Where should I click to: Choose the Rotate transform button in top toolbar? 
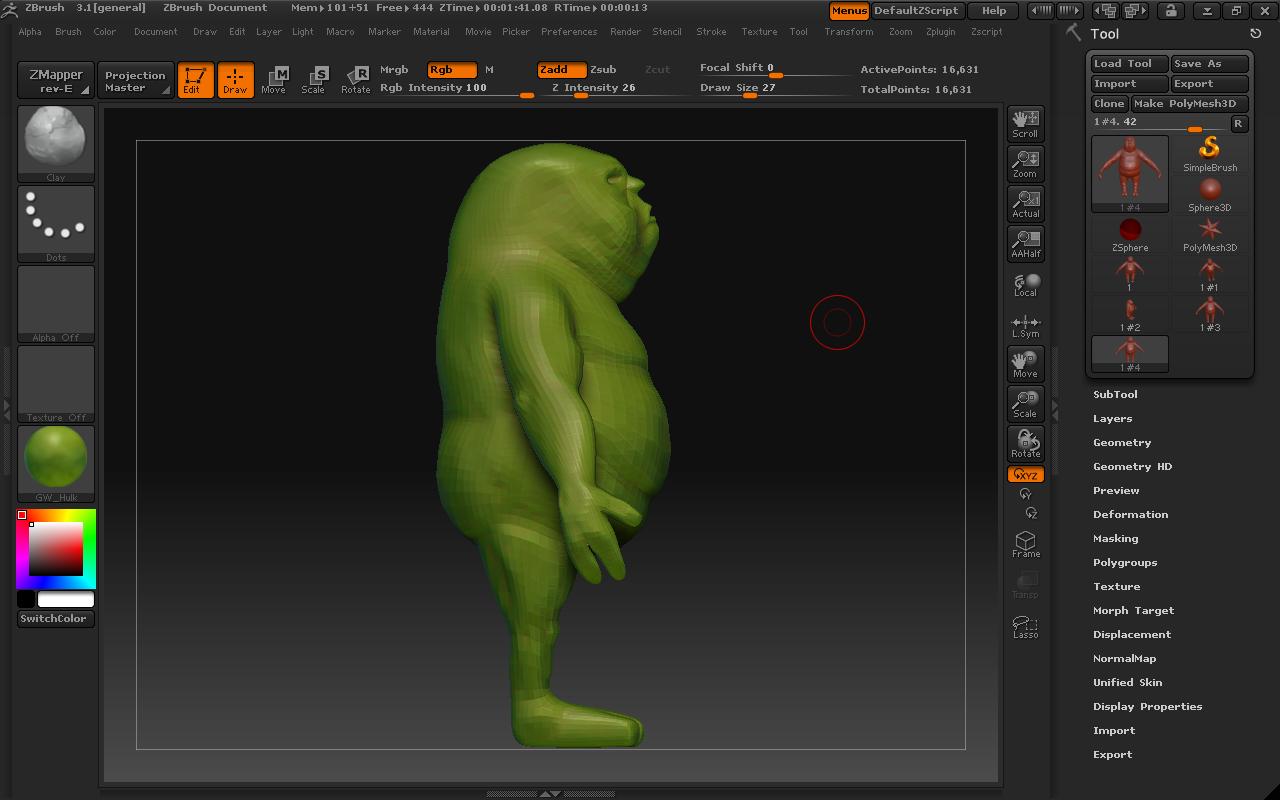(355, 80)
